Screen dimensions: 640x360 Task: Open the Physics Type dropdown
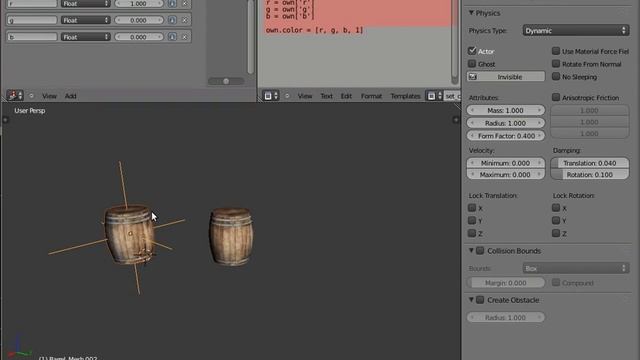576,31
